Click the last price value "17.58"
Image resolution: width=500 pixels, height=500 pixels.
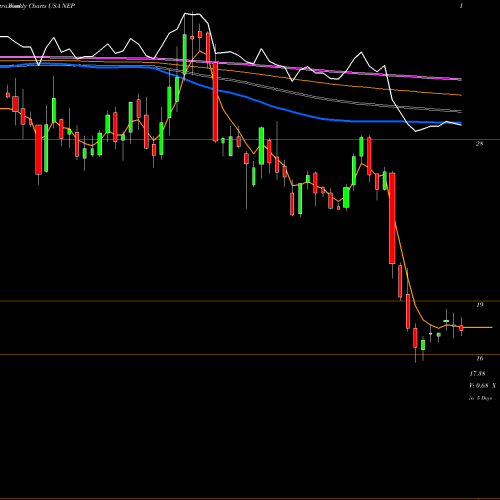(x=477, y=374)
